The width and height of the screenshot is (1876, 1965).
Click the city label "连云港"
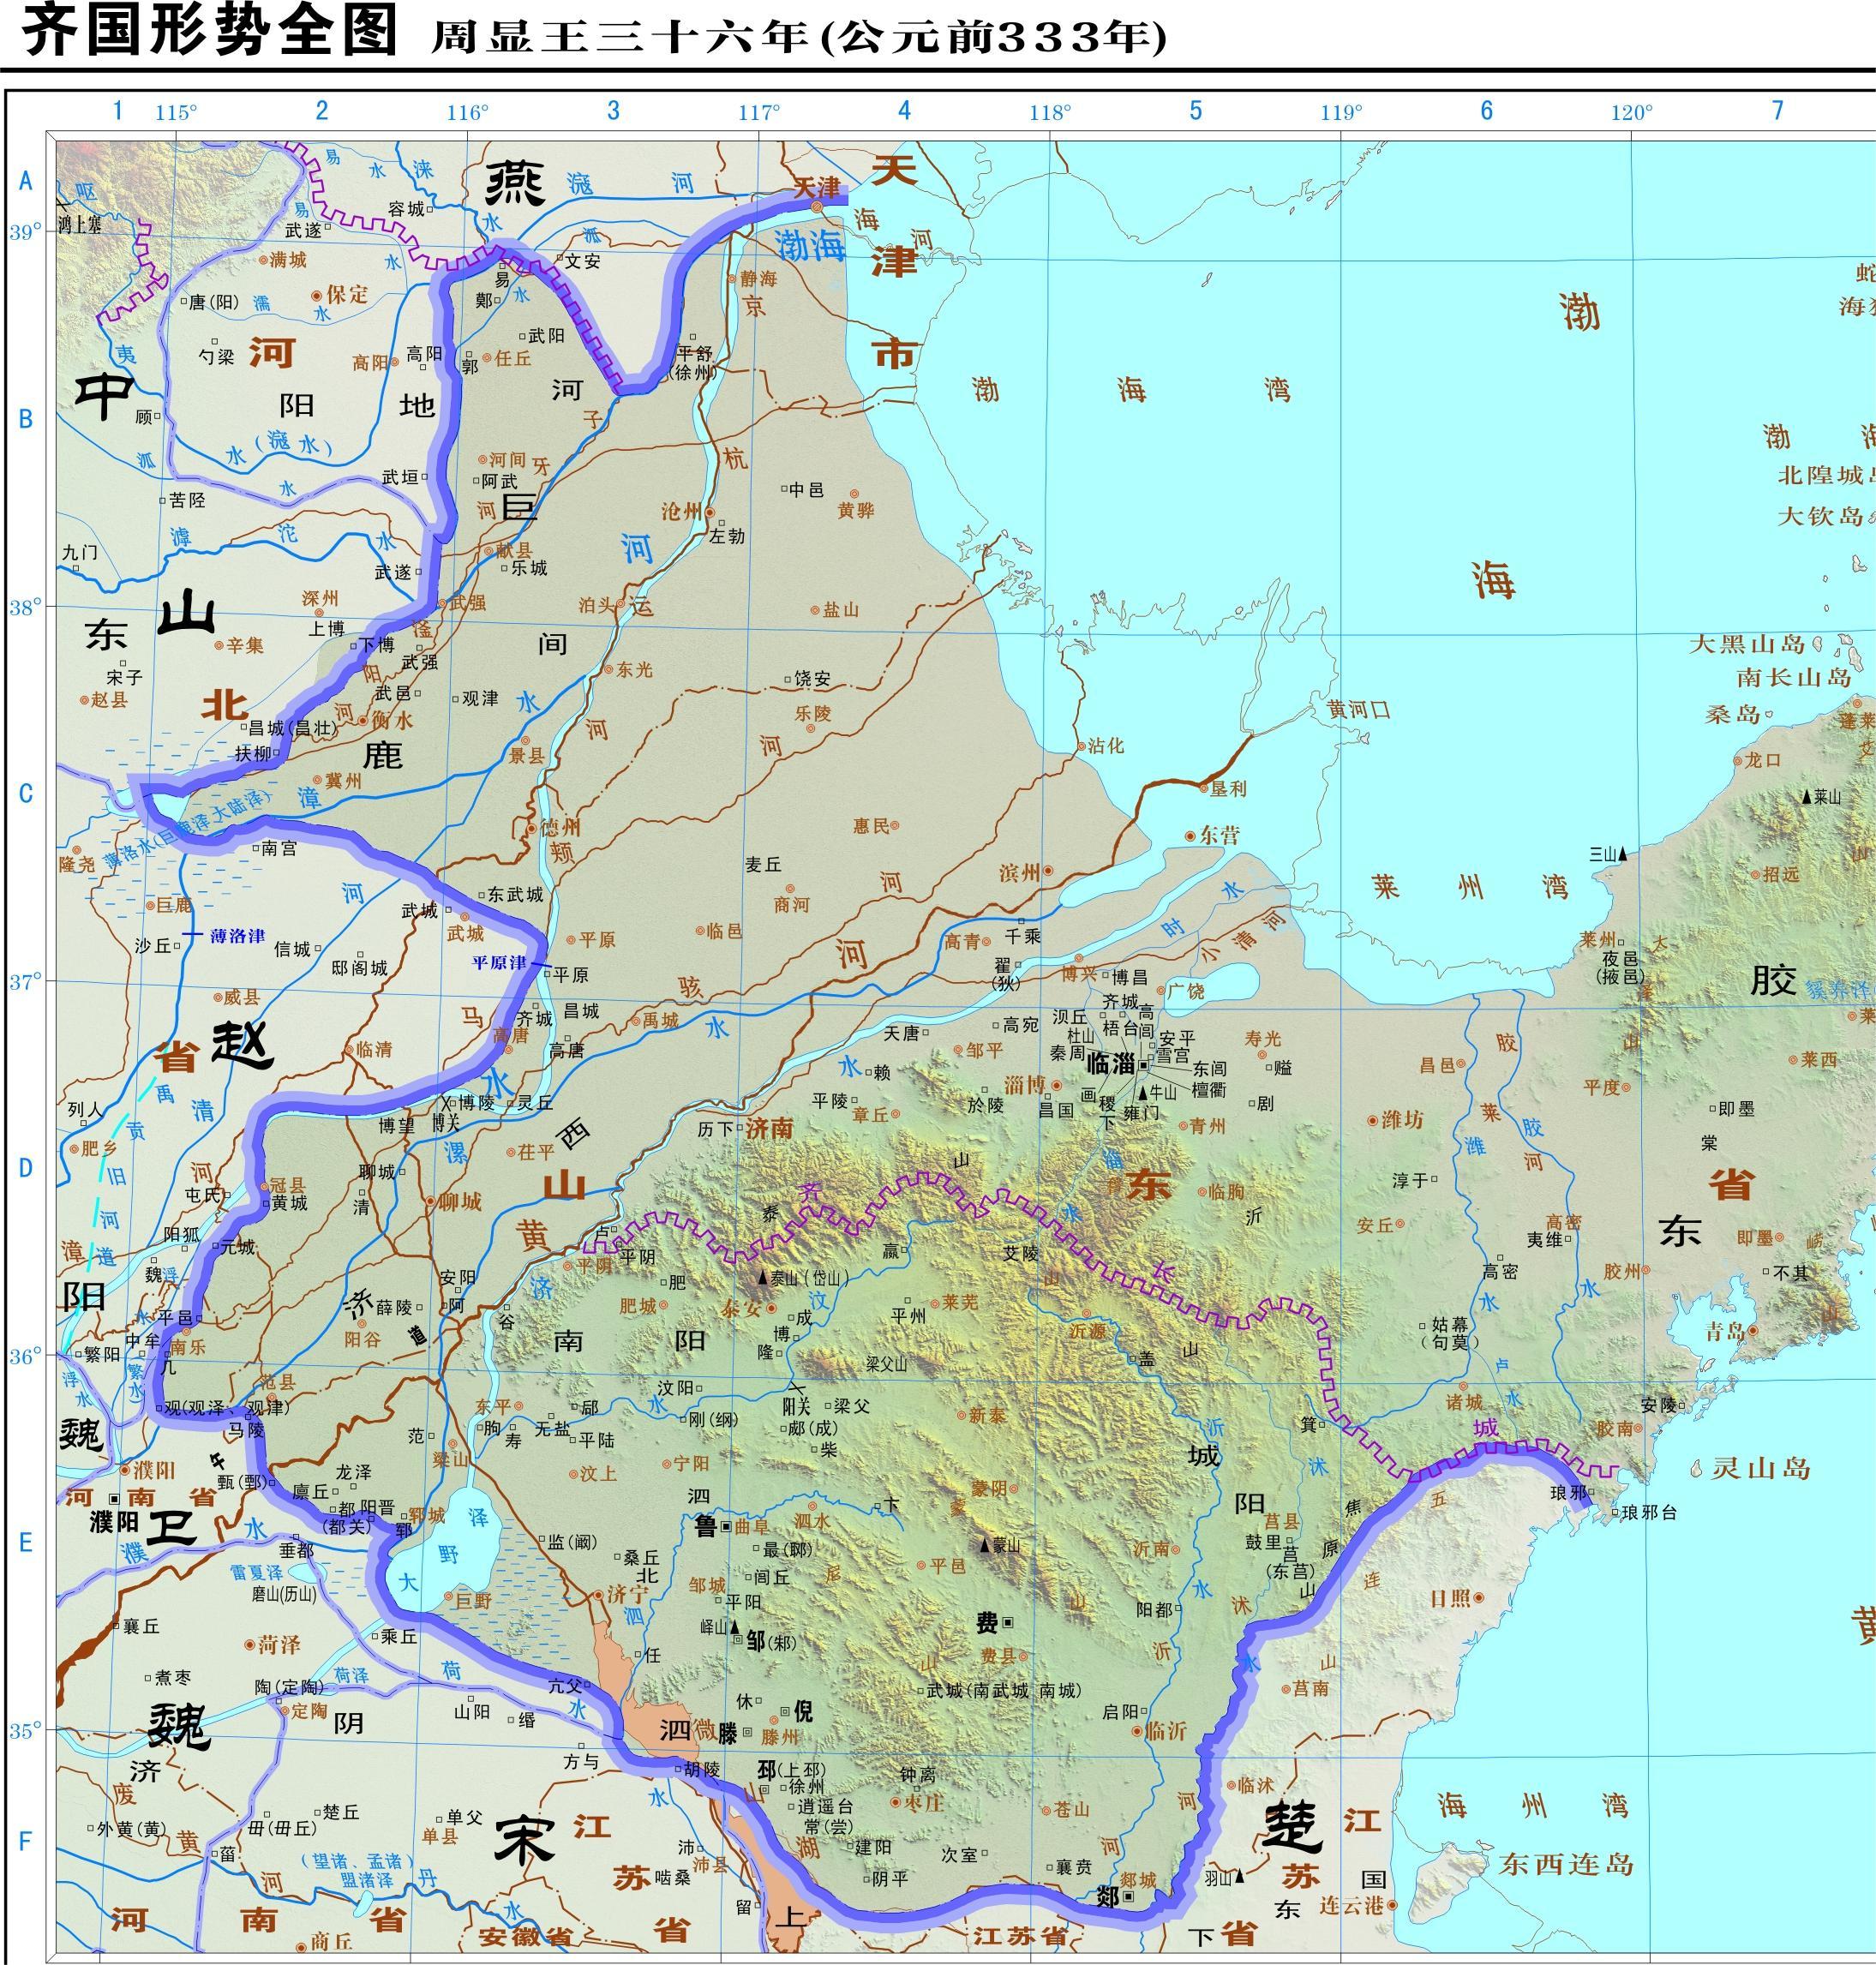click(1351, 1905)
